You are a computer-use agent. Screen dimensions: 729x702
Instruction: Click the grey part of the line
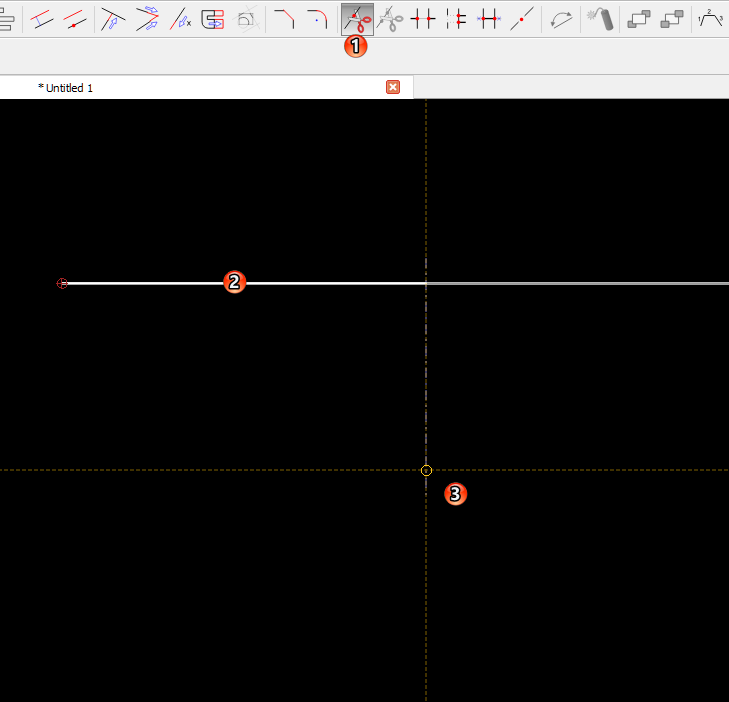point(577,283)
